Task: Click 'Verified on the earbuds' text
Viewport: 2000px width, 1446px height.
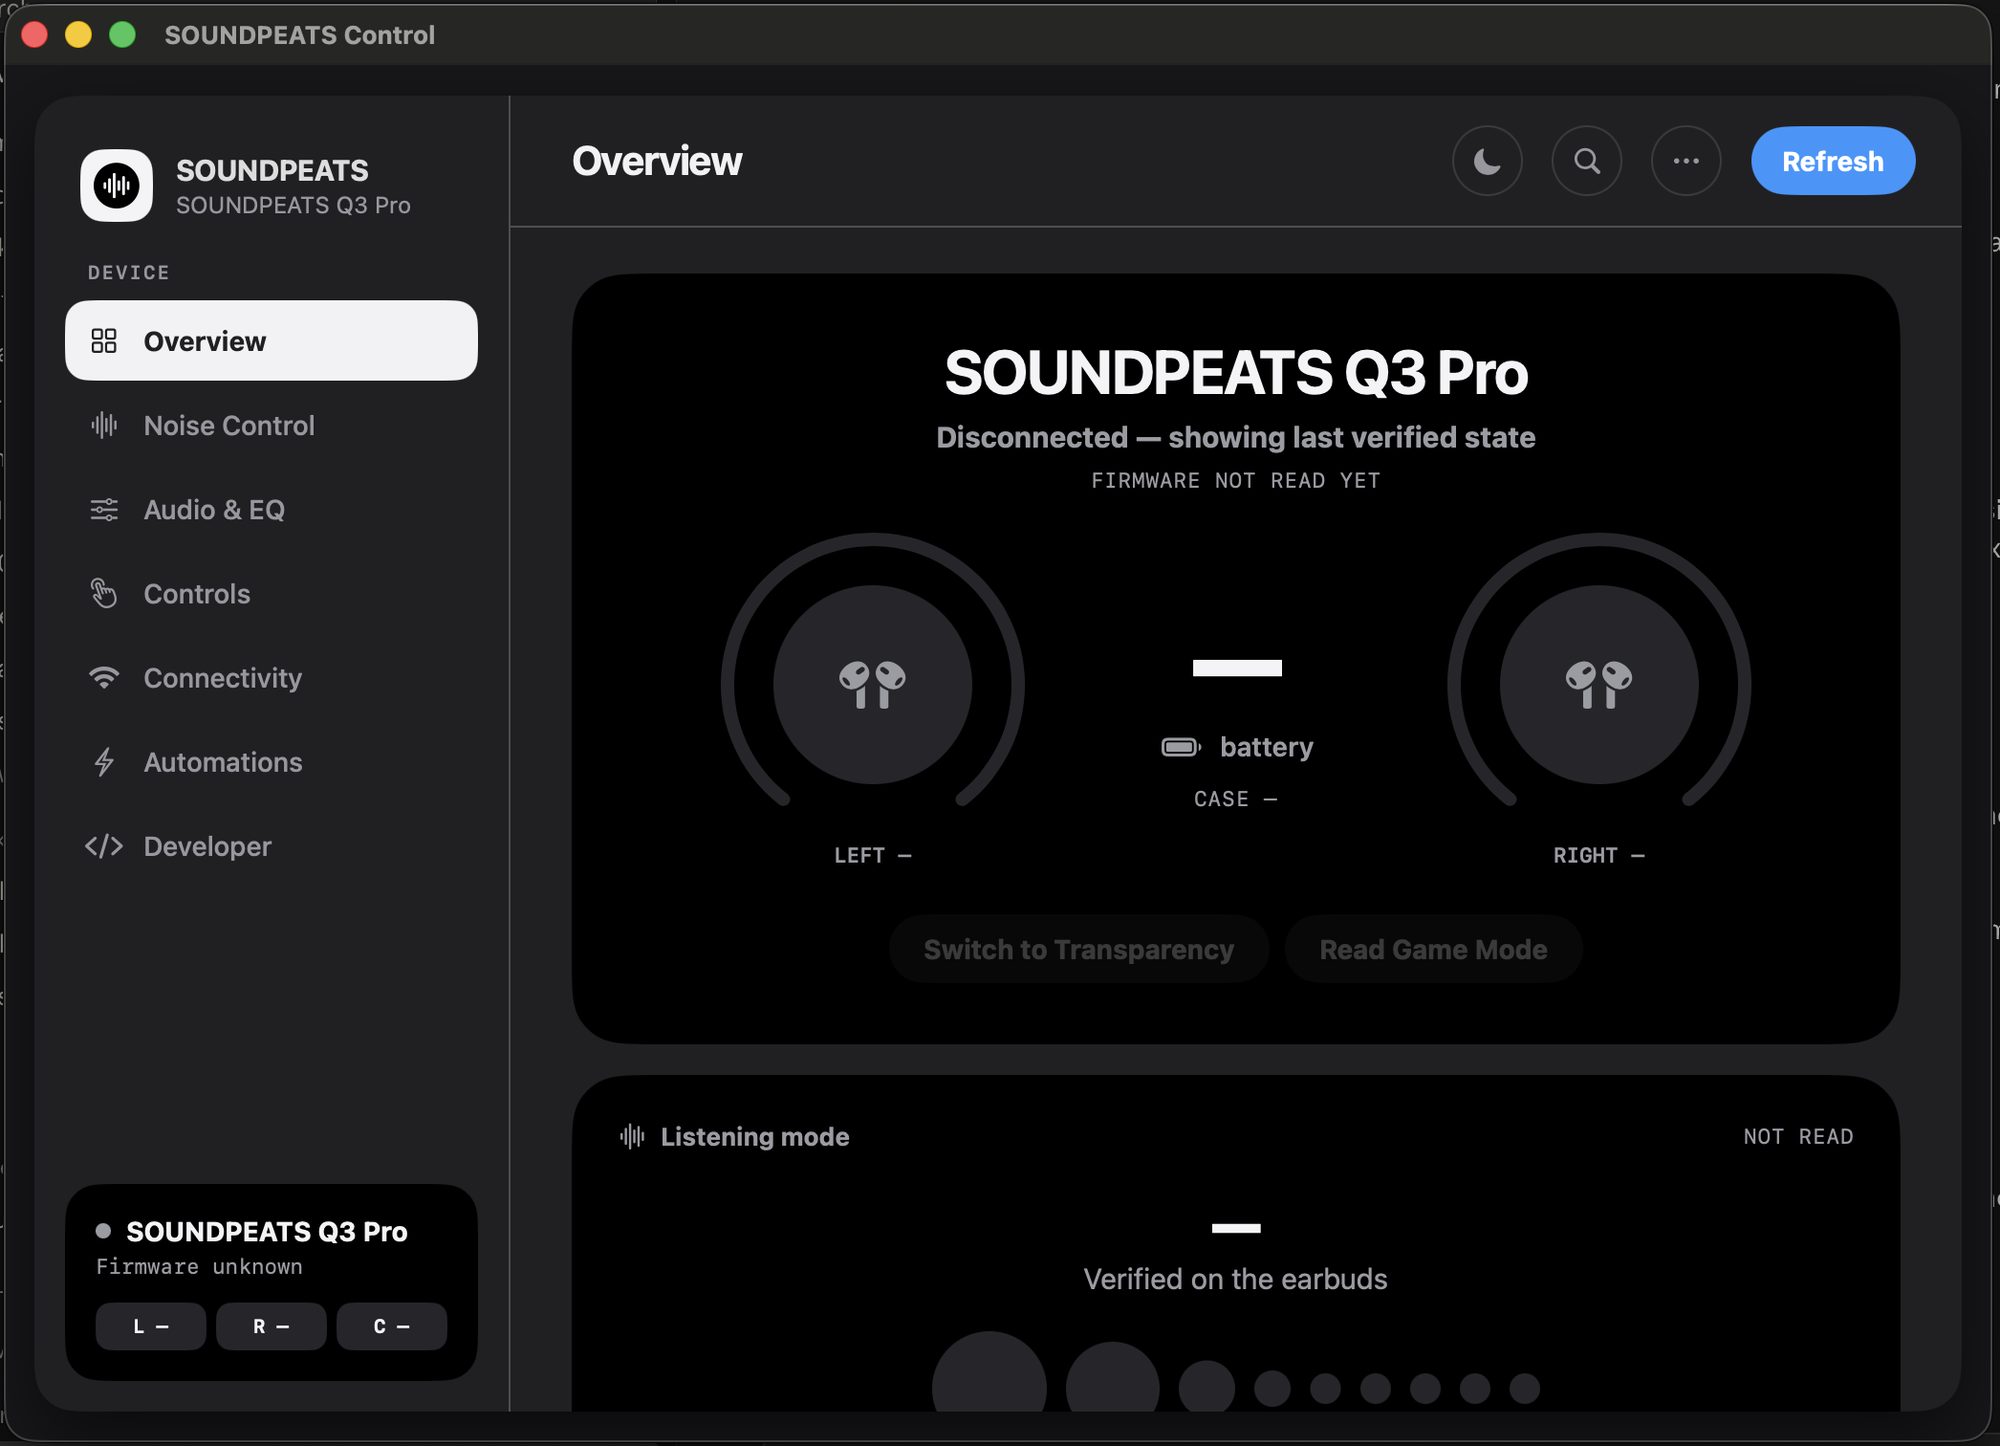Action: (x=1236, y=1279)
